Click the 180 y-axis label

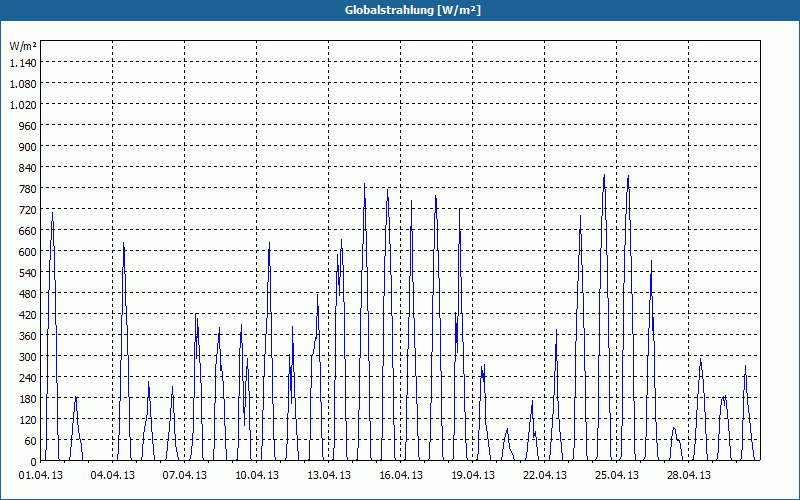[x=29, y=398]
